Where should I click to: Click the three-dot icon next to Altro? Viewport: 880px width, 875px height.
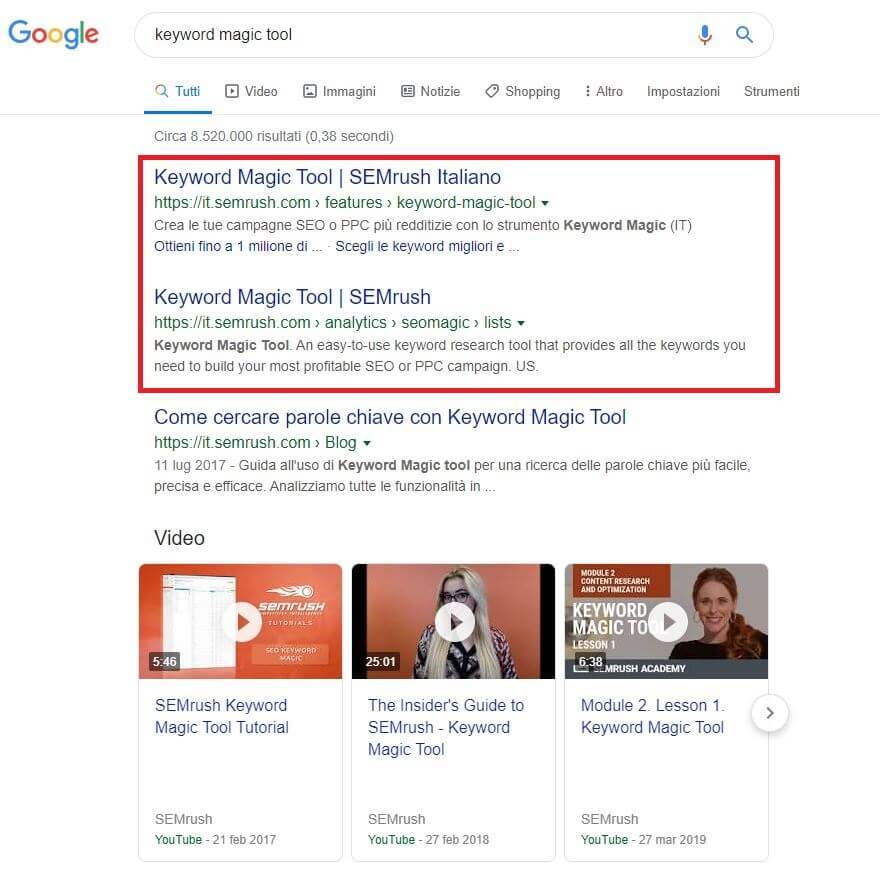click(589, 91)
